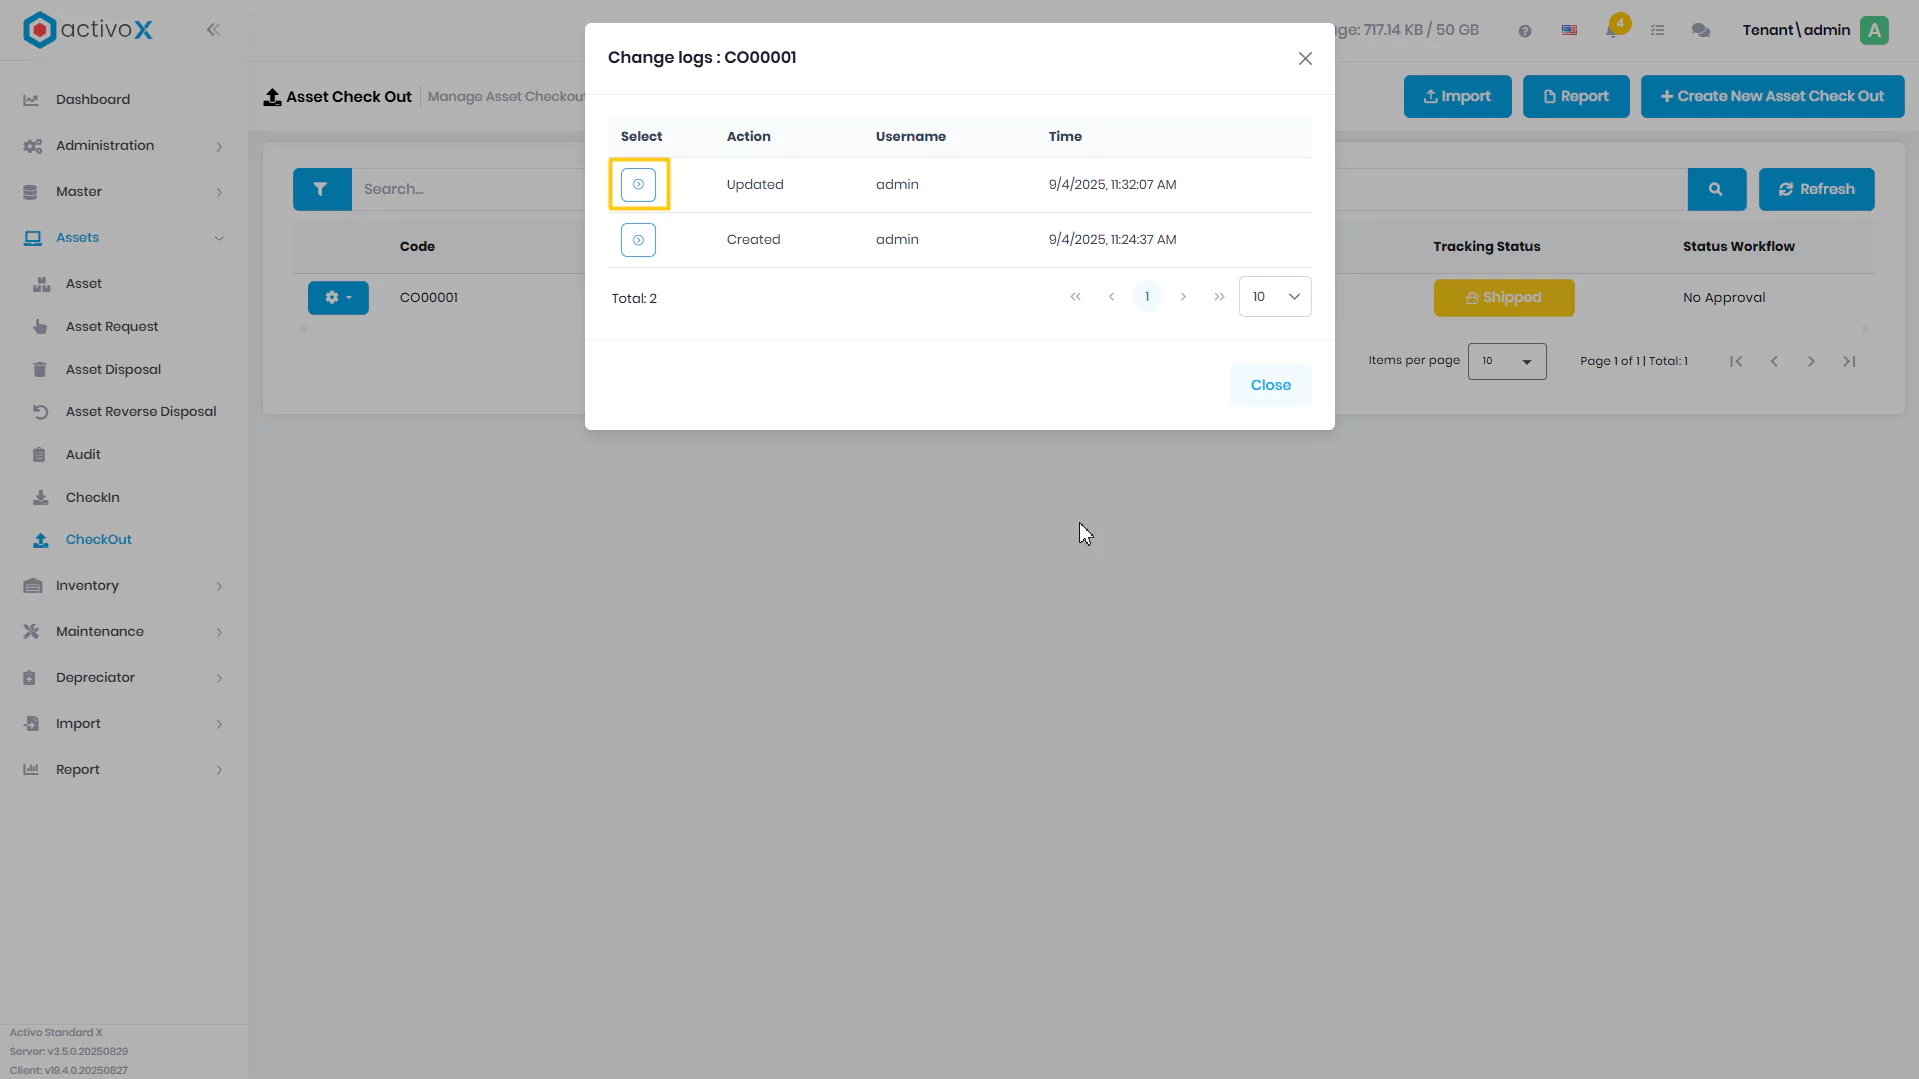Image resolution: width=1919 pixels, height=1079 pixels.
Task: Open the Items per page dropdown
Action: [x=1507, y=362]
